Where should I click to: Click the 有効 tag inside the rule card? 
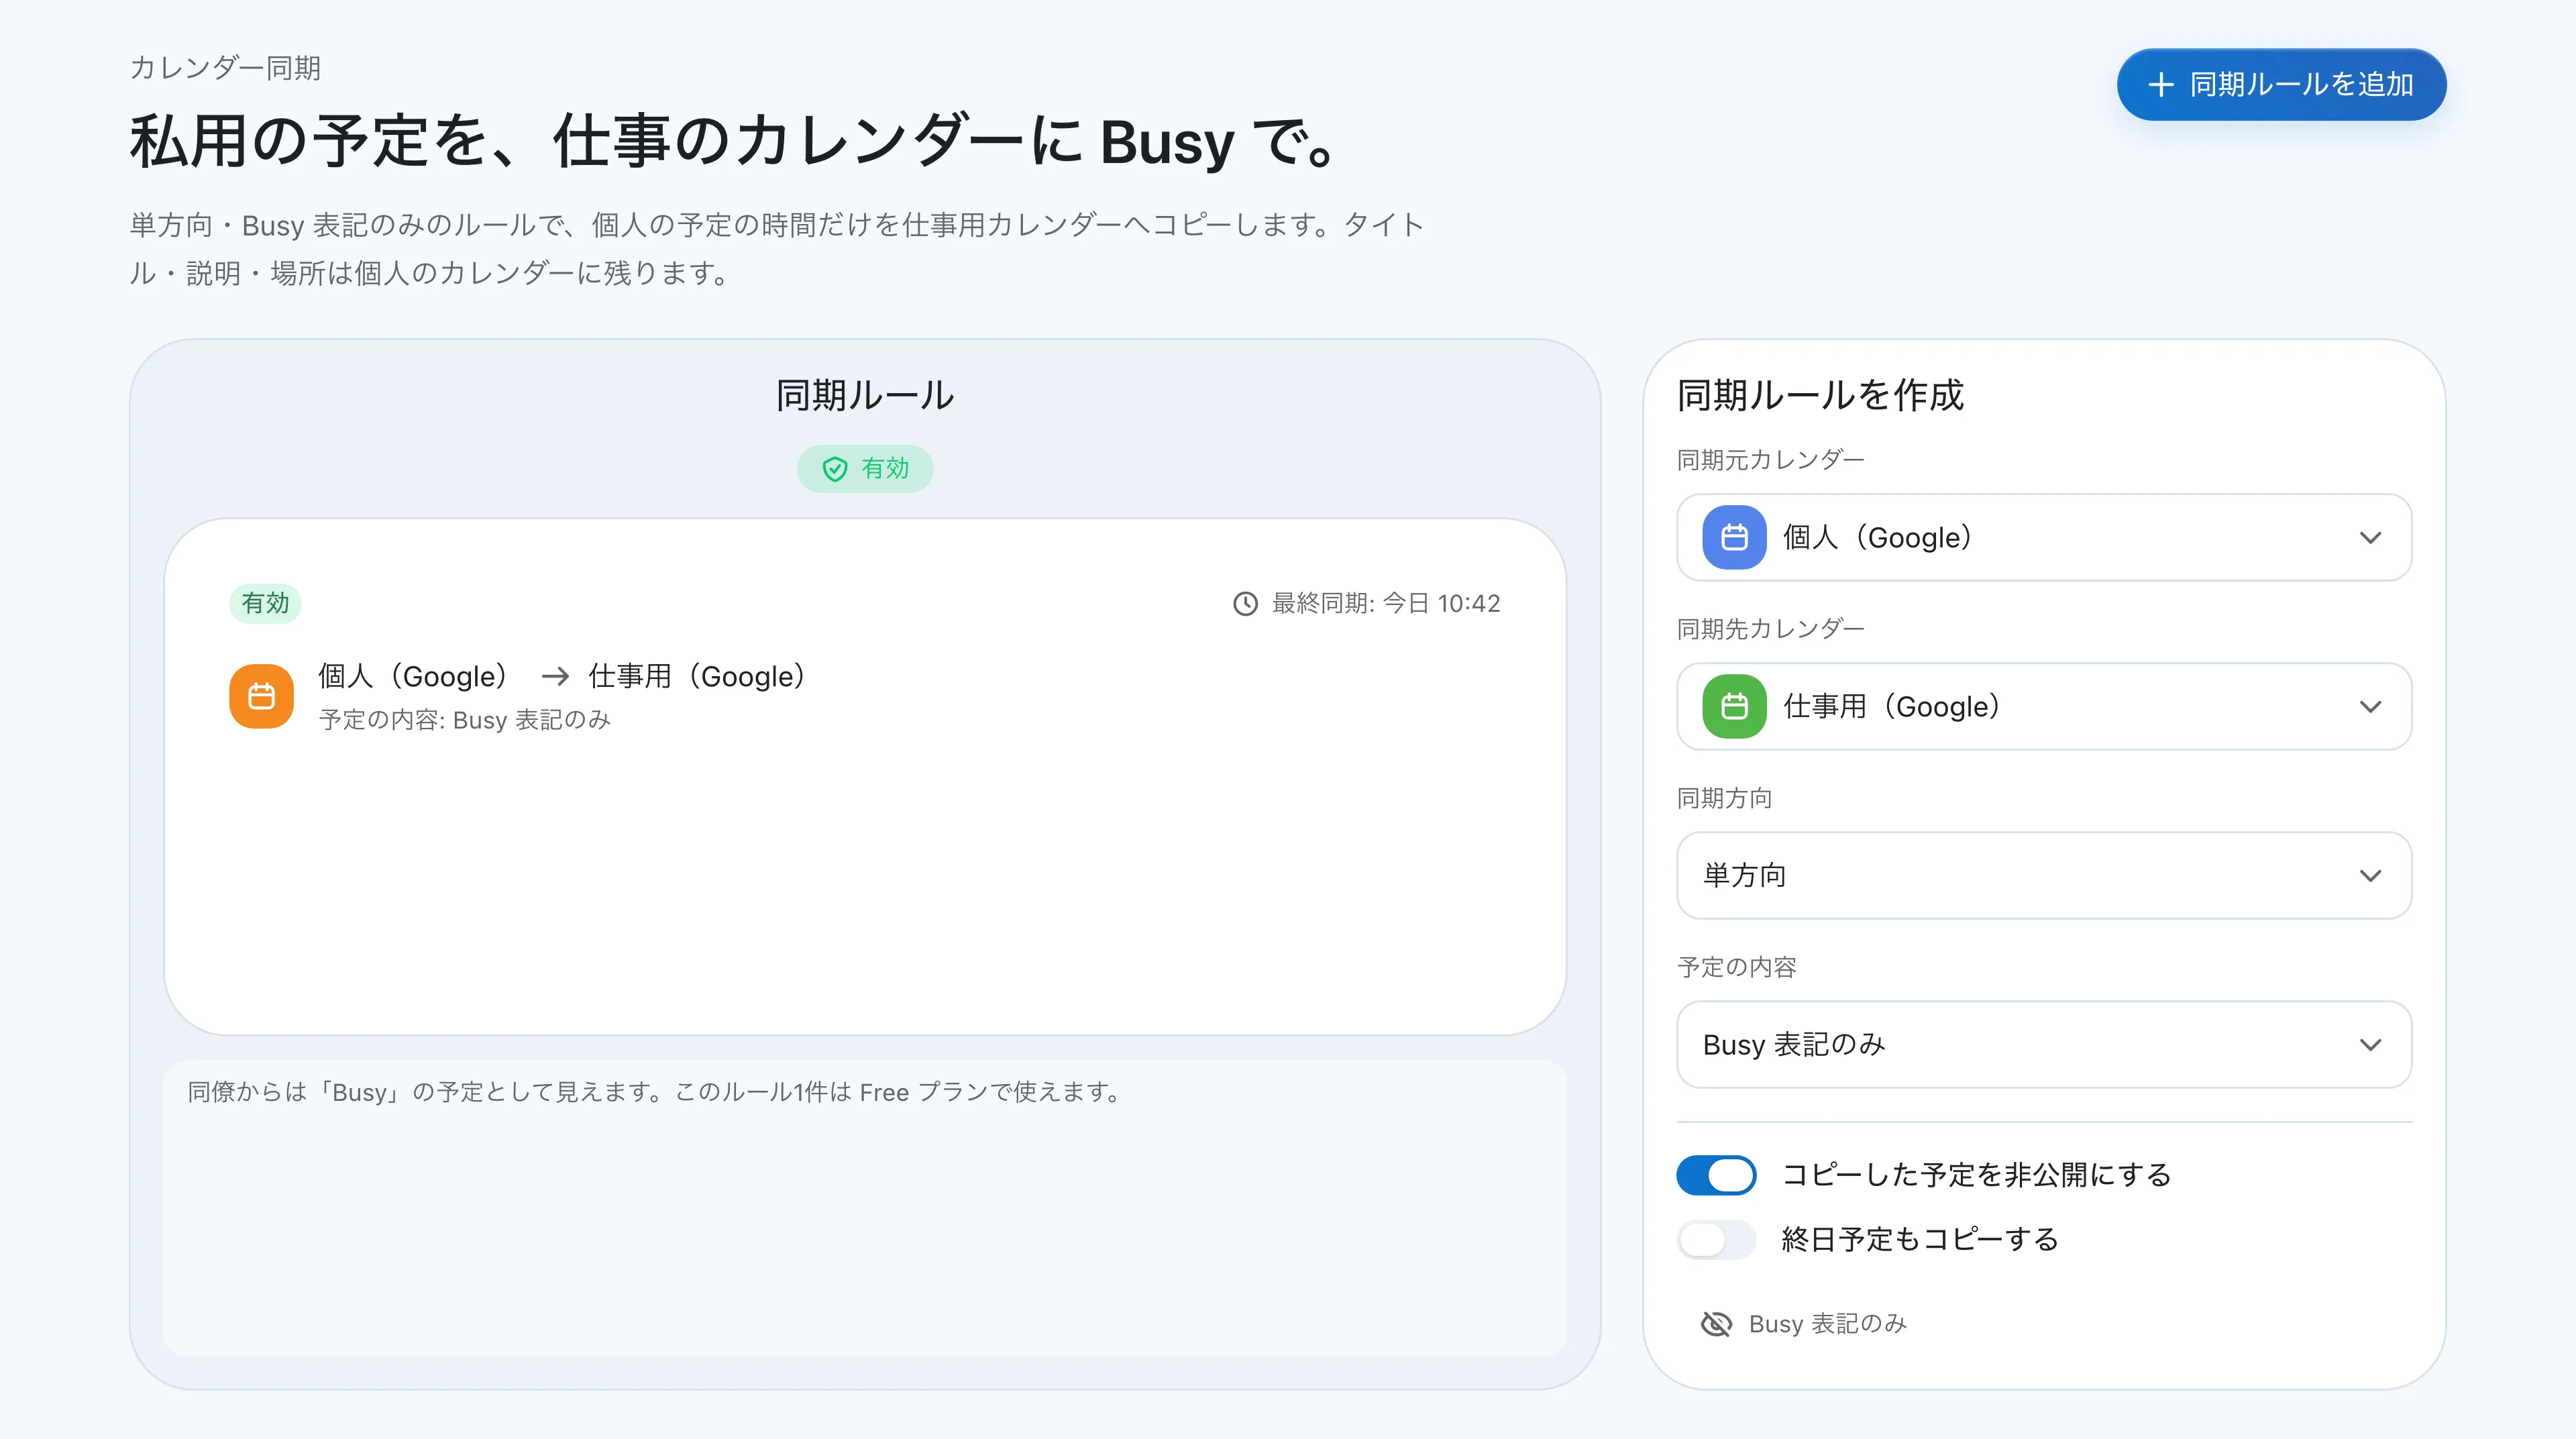pyautogui.click(x=265, y=604)
